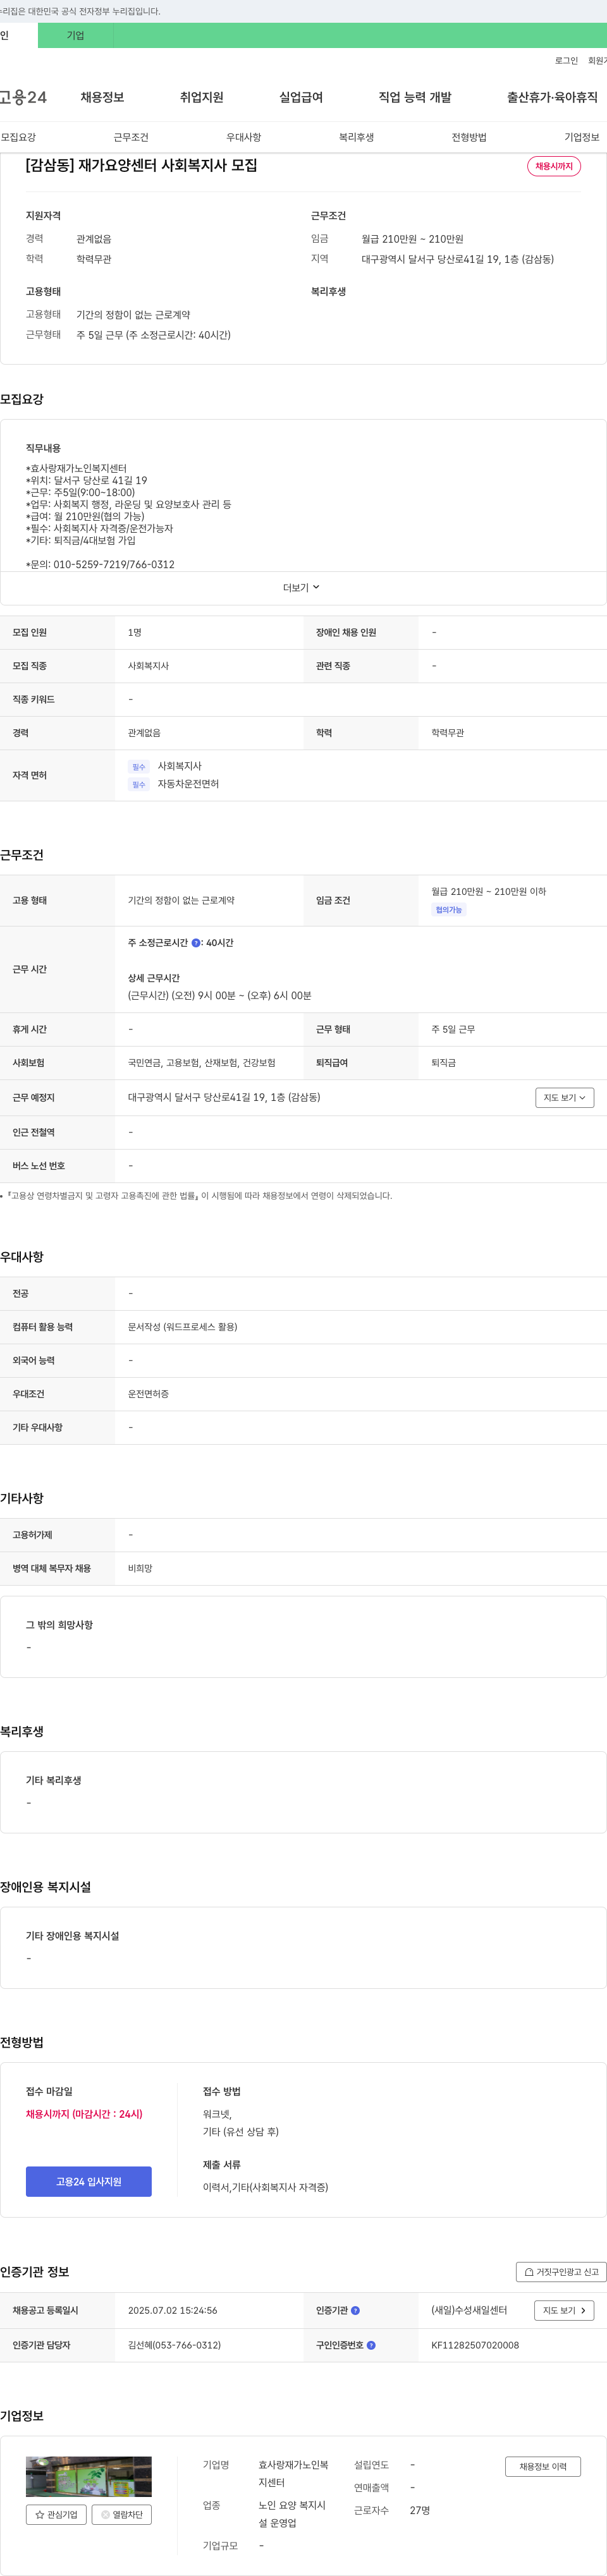Jump to the 기업정보 section tab
607x2576 pixels.
pyautogui.click(x=582, y=137)
